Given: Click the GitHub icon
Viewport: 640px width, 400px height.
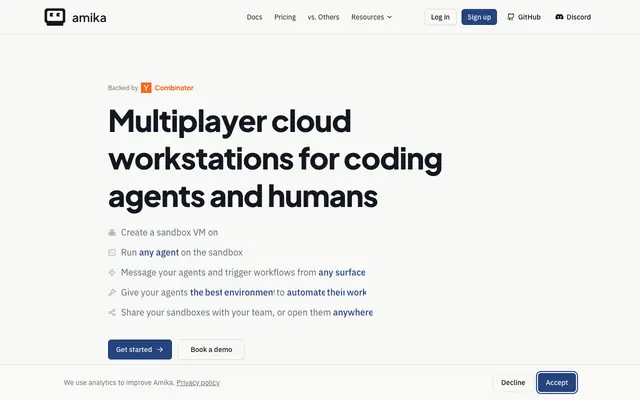Looking at the screenshot, I should (511, 17).
